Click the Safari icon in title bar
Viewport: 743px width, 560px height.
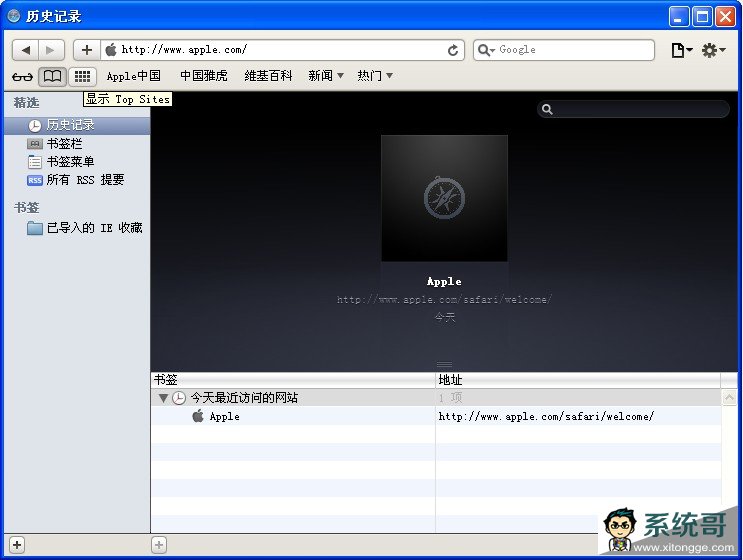point(14,16)
